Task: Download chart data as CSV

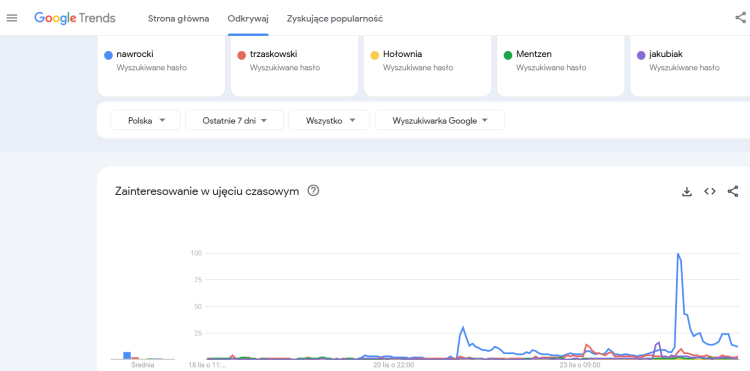Action: point(687,192)
